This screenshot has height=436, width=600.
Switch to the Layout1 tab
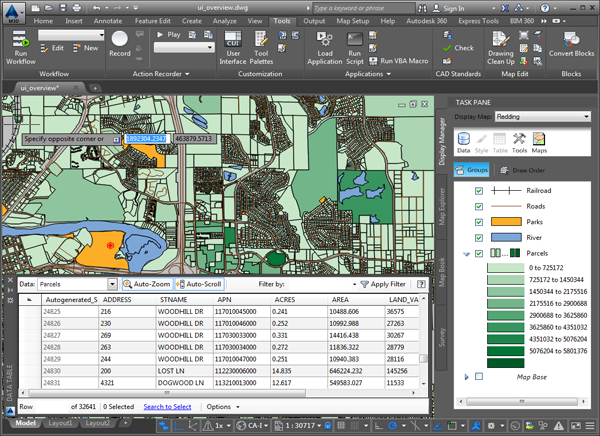click(x=62, y=423)
